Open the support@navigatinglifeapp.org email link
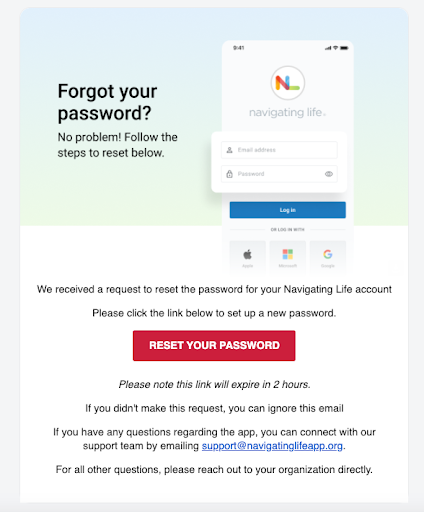The width and height of the screenshot is (424, 512). point(272,446)
